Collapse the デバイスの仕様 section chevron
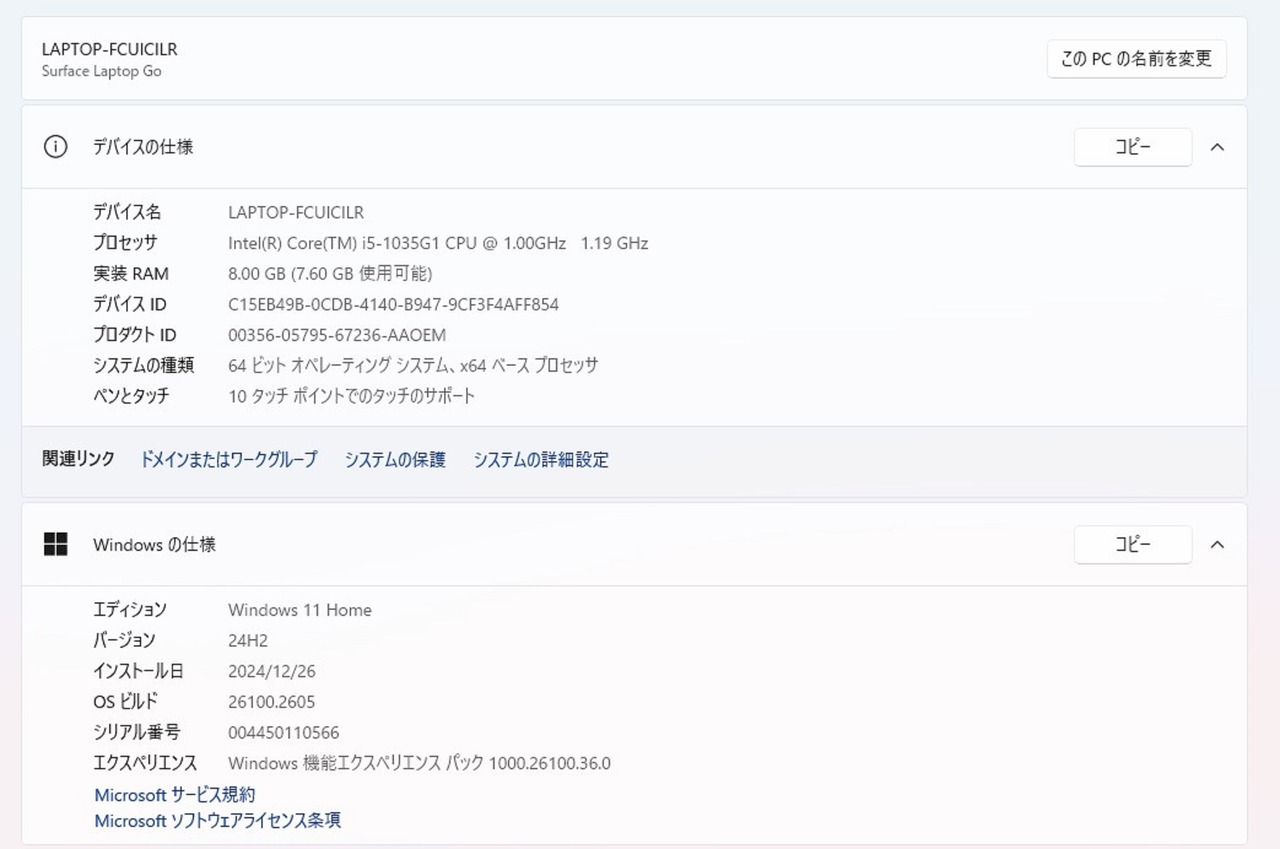The image size is (1280, 849). click(1217, 147)
